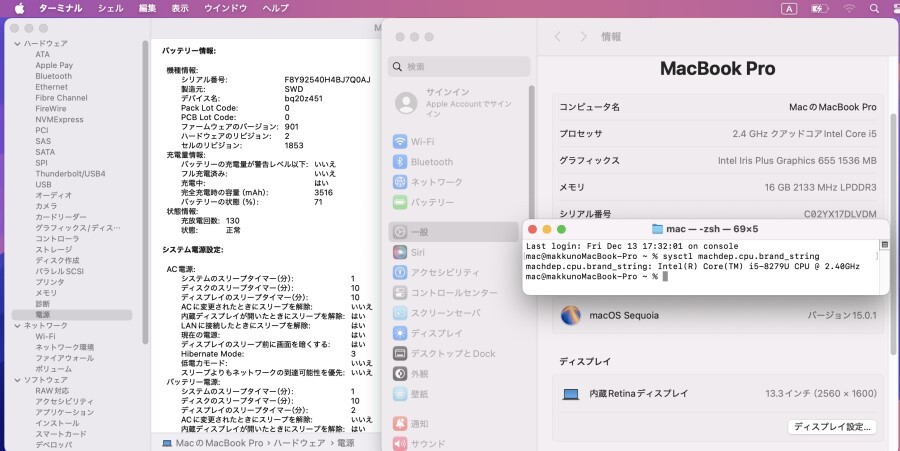The width and height of the screenshot is (900, 451).
Task: Click the Terminal scrollback marker icon
Action: pyautogui.click(x=885, y=244)
